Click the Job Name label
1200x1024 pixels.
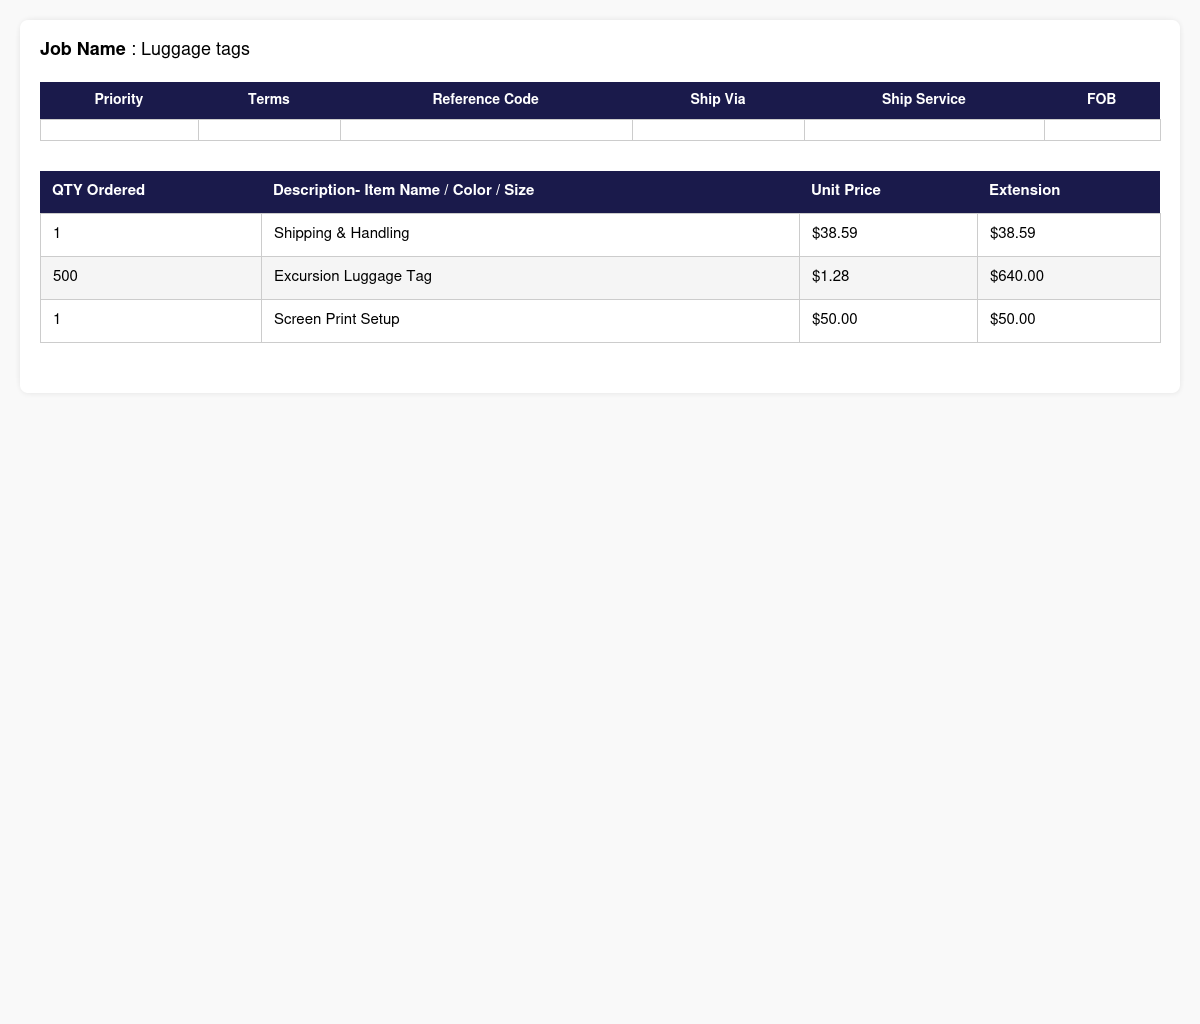(x=83, y=49)
